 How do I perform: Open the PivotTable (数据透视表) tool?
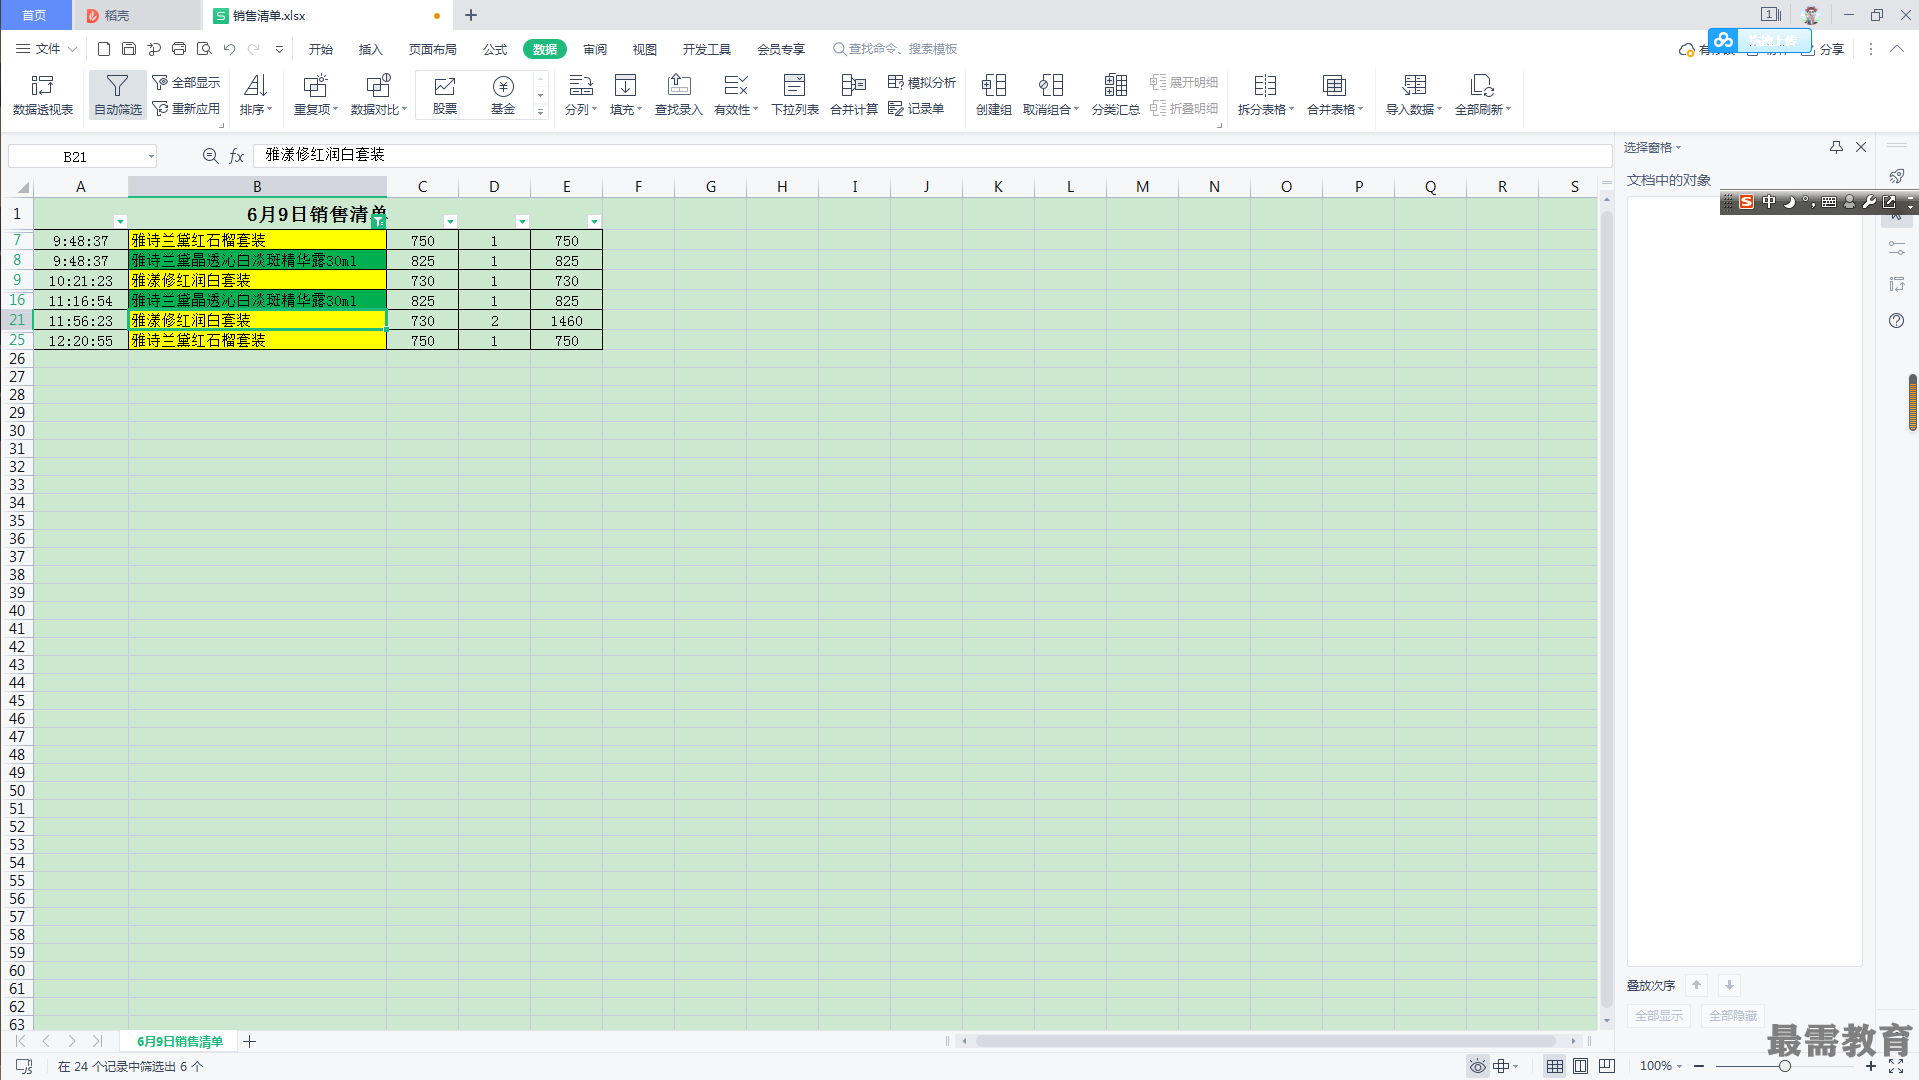pyautogui.click(x=43, y=95)
